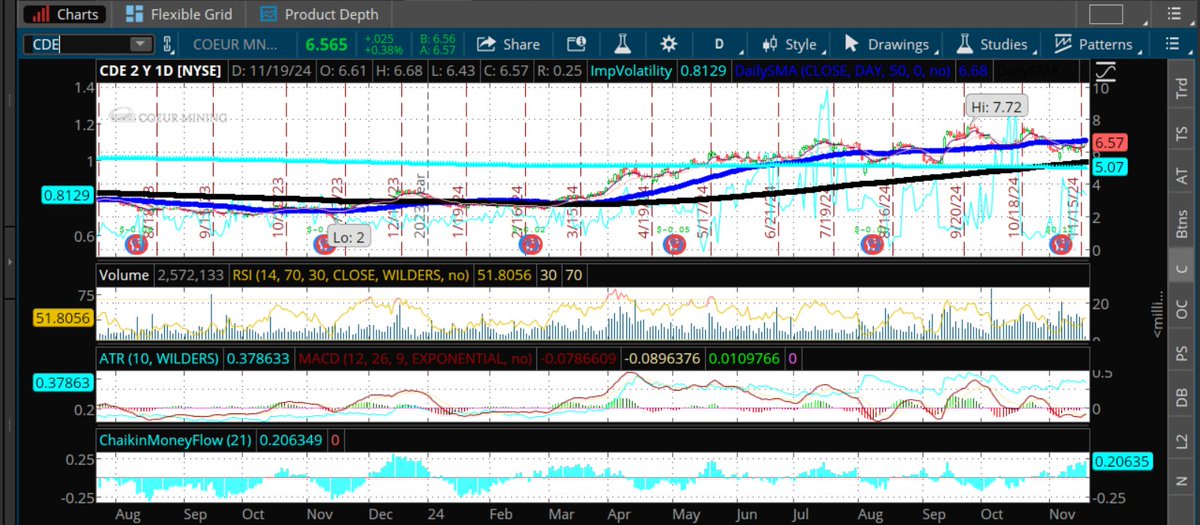Open the beaker Edit Studies icon
This screenshot has width=1200, height=525.
(621, 44)
